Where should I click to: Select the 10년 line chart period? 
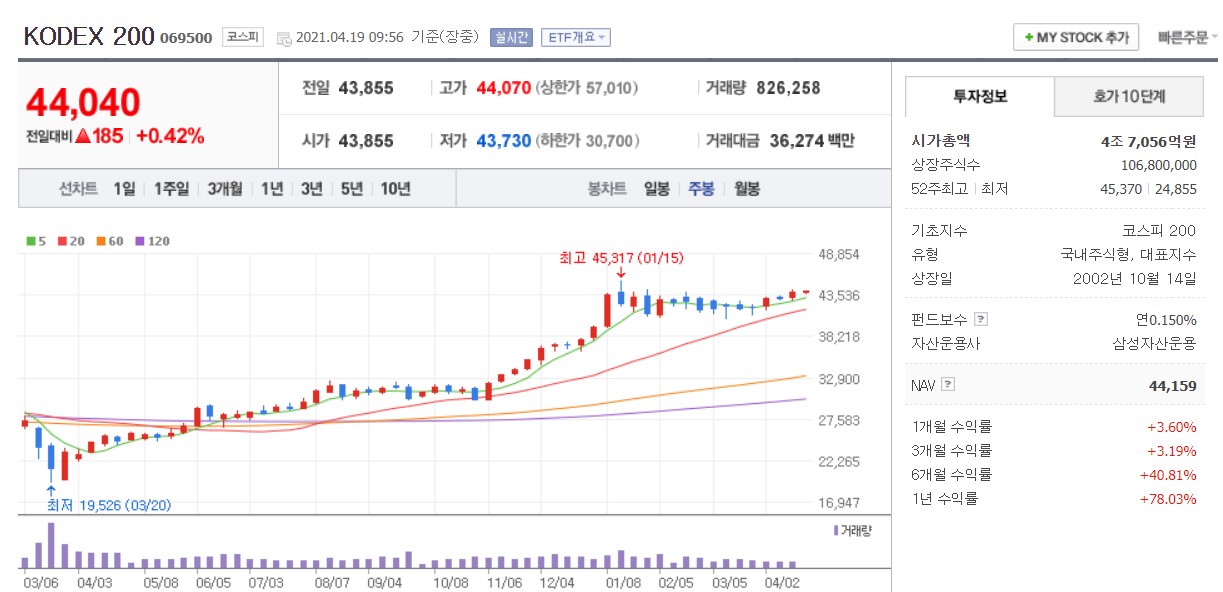(x=395, y=188)
